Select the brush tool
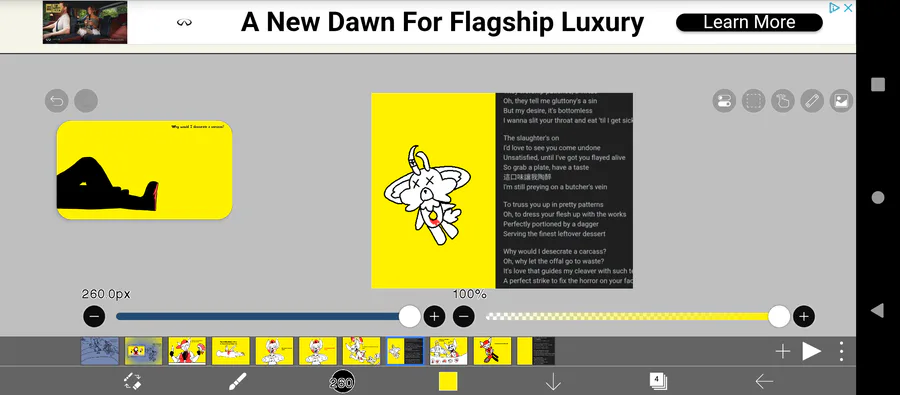 [238, 381]
